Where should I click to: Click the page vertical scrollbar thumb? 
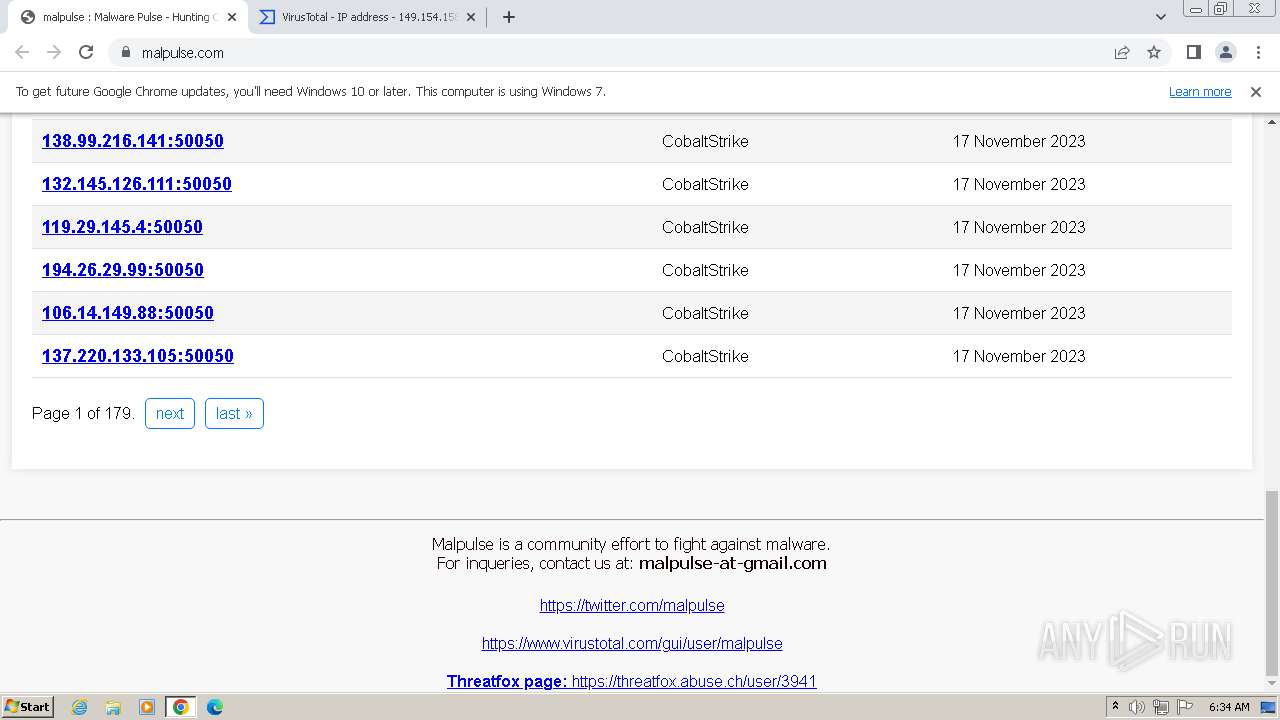pyautogui.click(x=1271, y=583)
